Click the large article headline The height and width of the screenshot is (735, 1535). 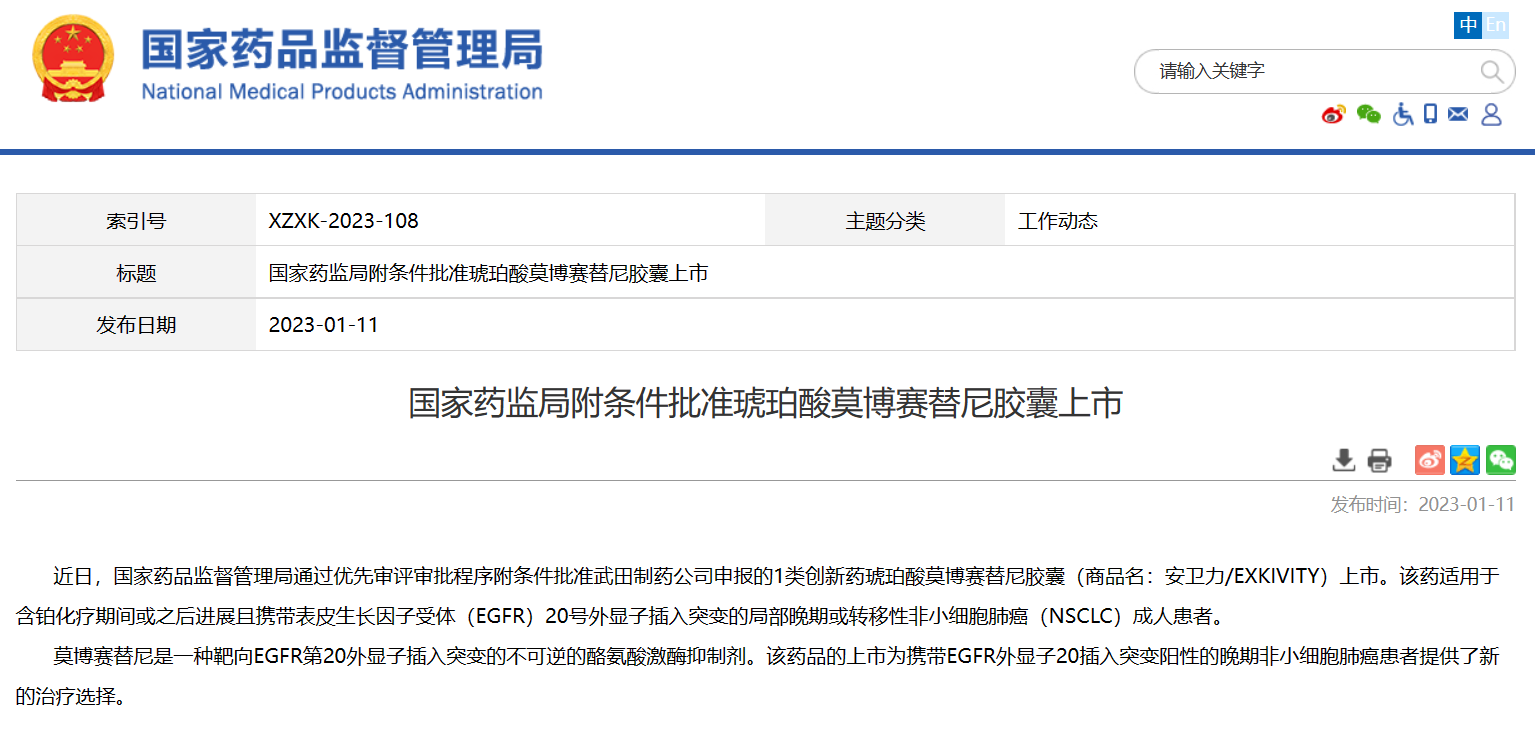pyautogui.click(x=766, y=403)
